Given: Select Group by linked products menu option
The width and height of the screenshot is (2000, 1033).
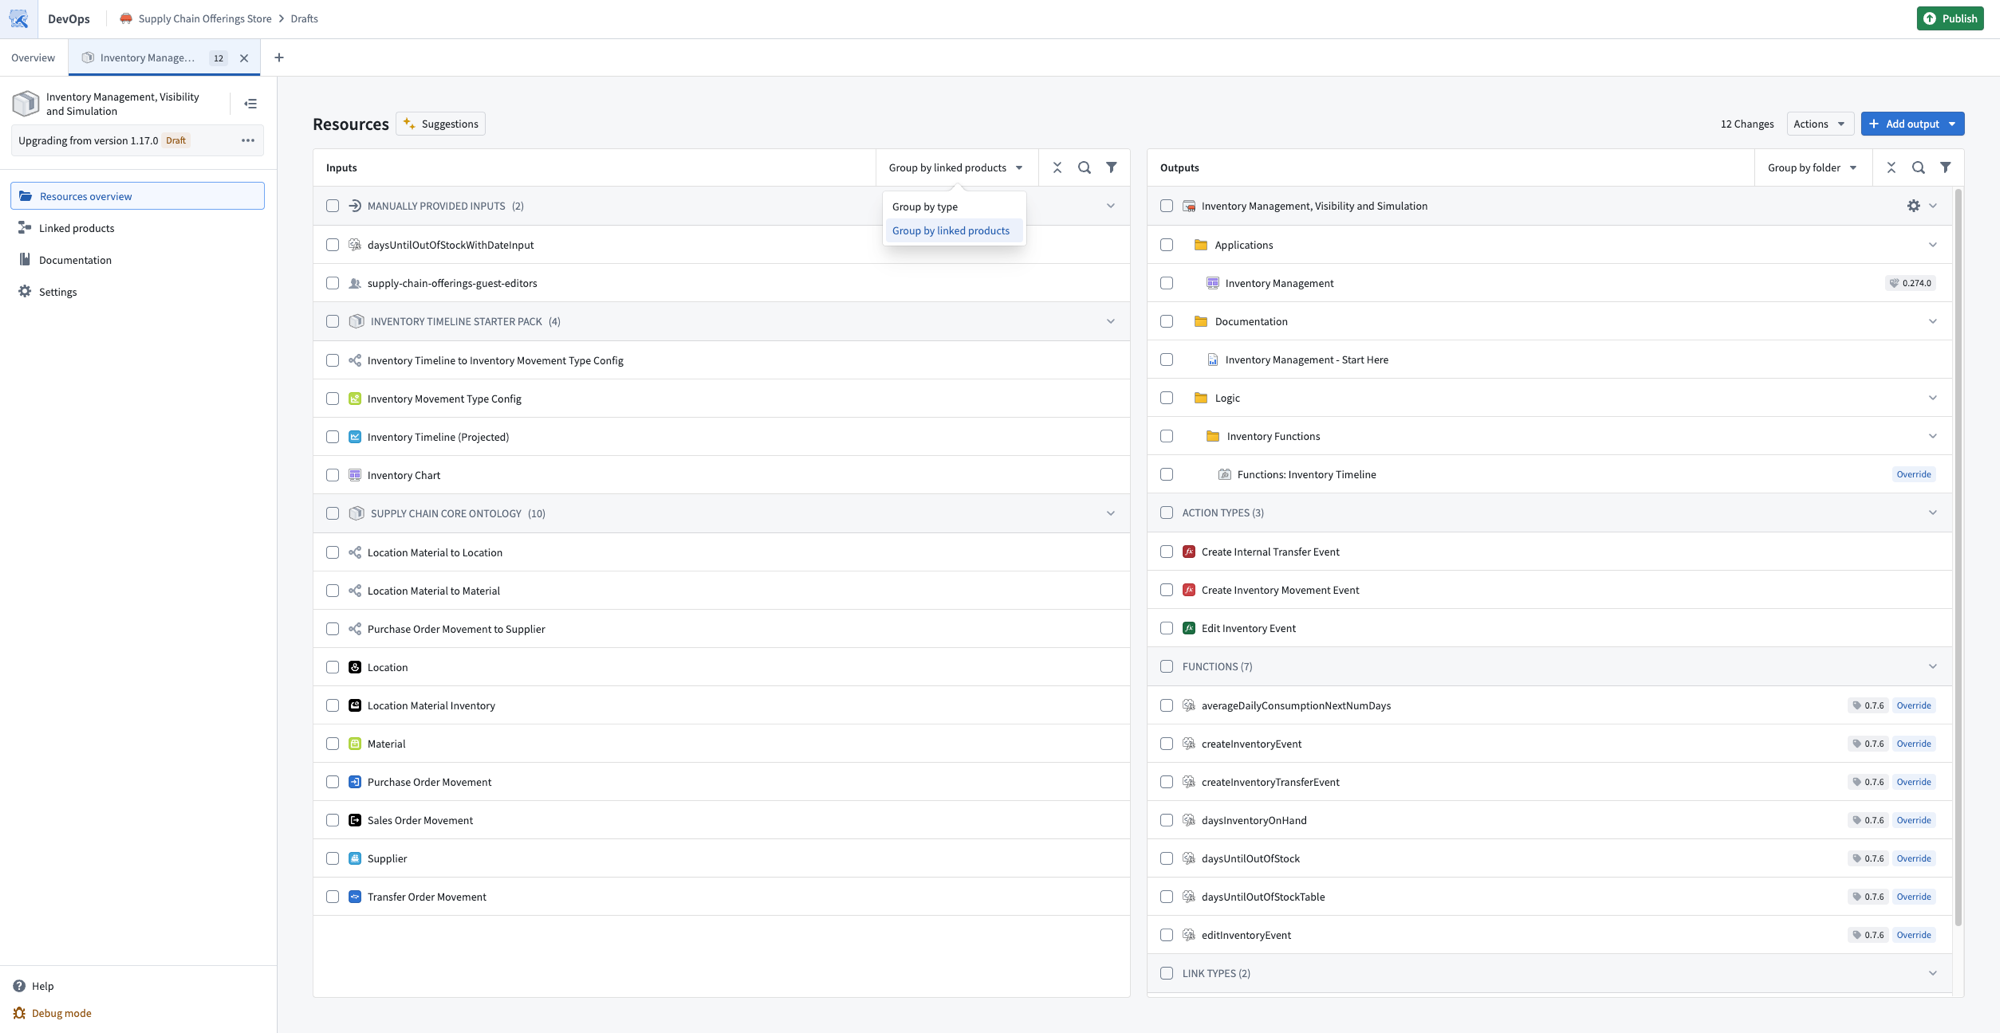Looking at the screenshot, I should (x=954, y=231).
